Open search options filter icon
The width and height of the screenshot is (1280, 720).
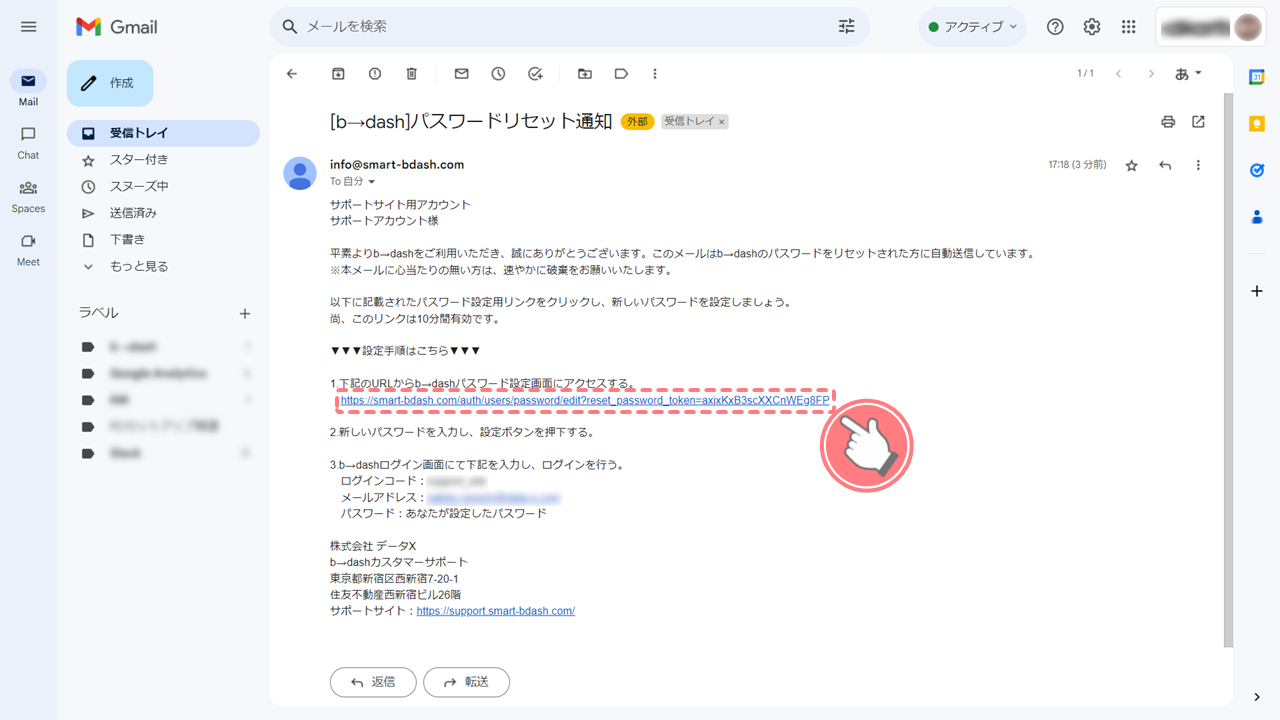(846, 26)
